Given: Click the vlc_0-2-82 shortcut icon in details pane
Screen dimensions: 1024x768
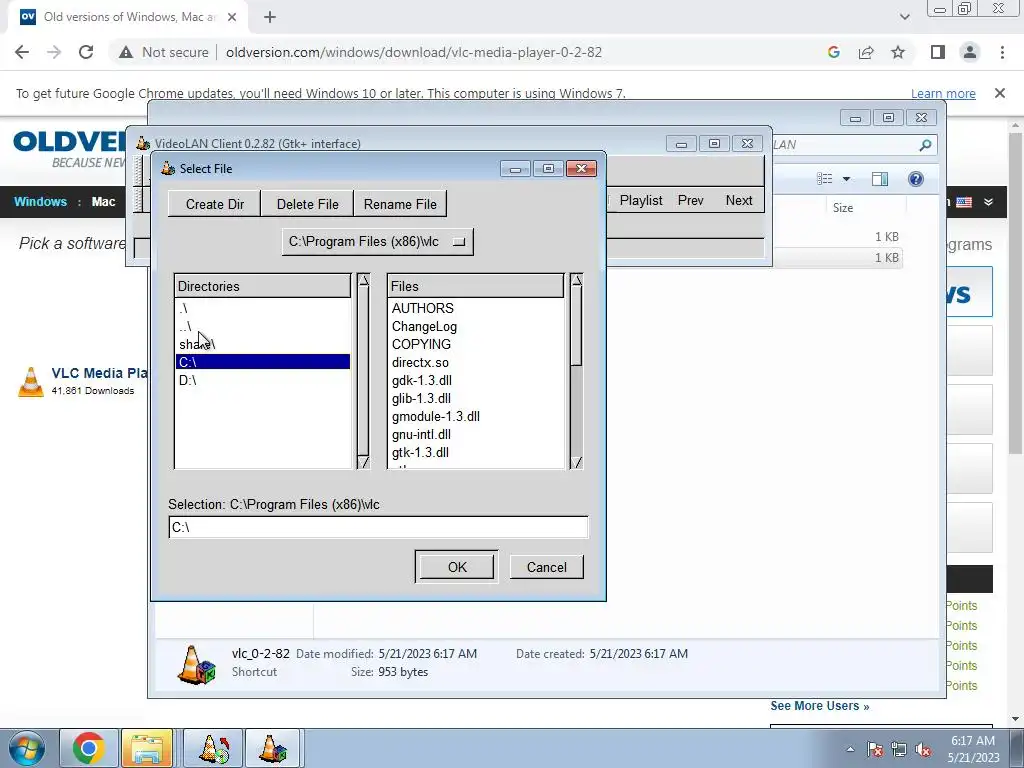Looking at the screenshot, I should 196,664.
